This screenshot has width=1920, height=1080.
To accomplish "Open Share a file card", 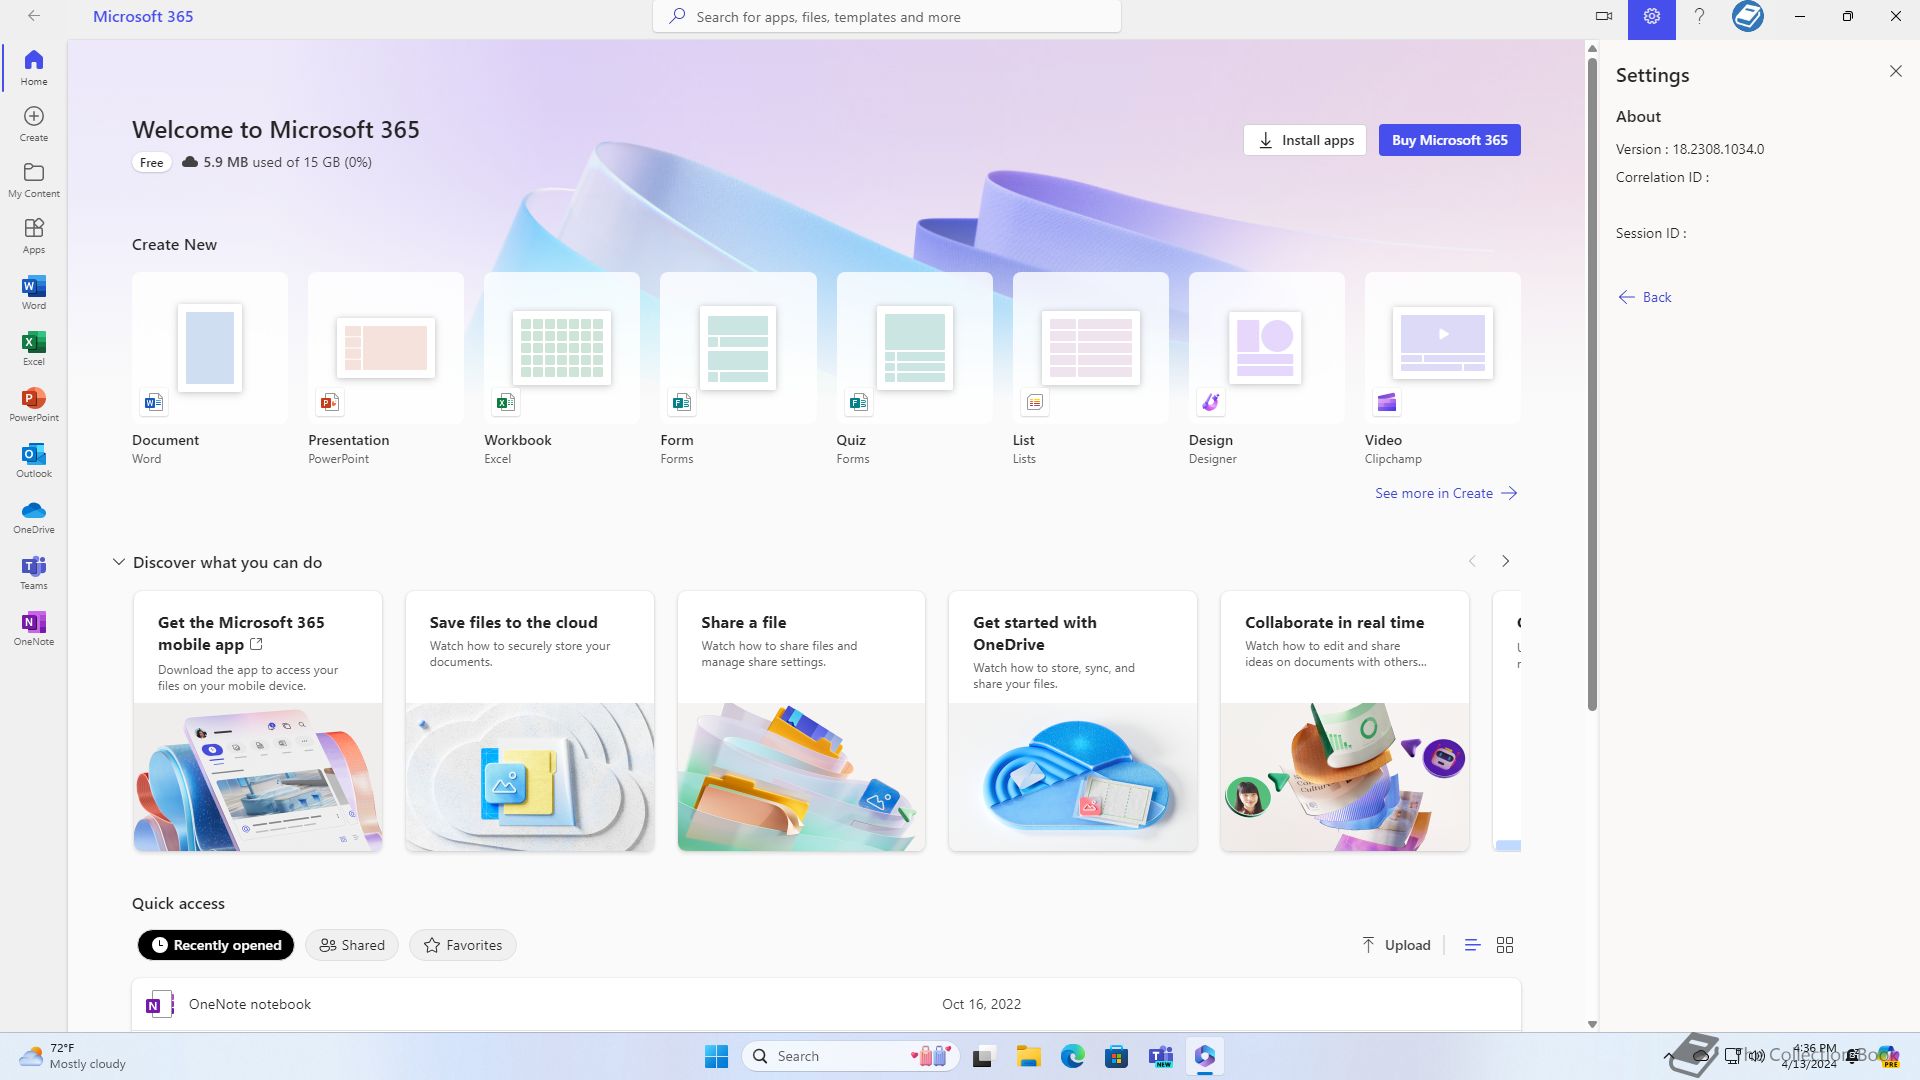I will [801, 721].
